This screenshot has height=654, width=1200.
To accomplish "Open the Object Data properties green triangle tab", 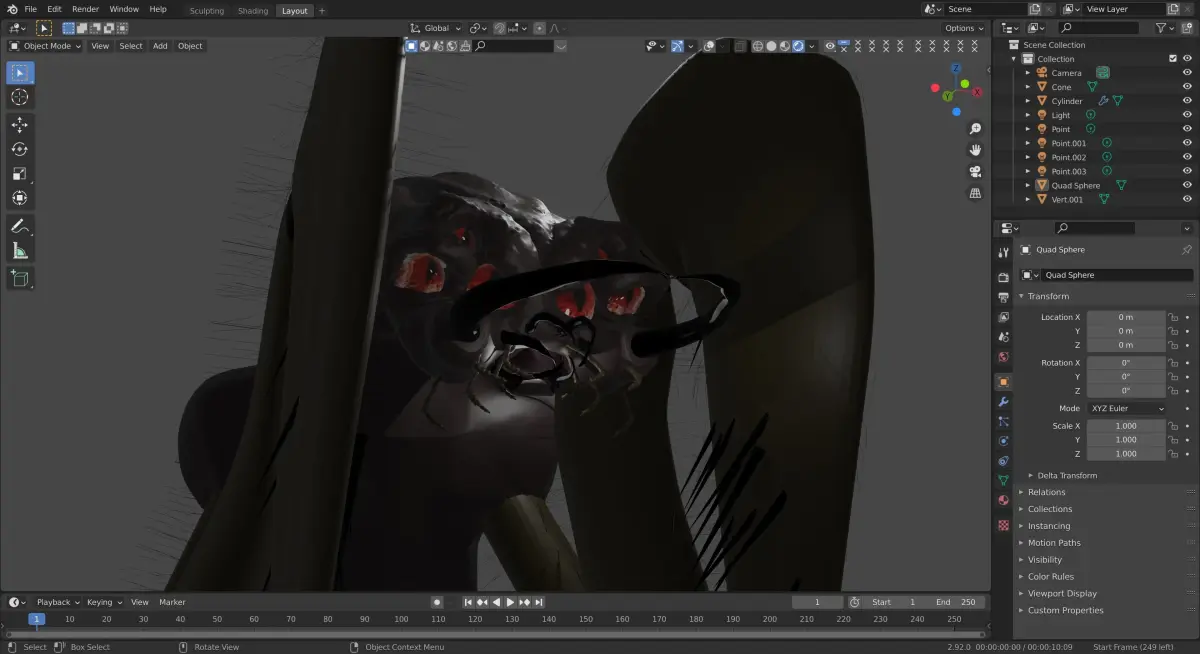I will [x=1003, y=481].
